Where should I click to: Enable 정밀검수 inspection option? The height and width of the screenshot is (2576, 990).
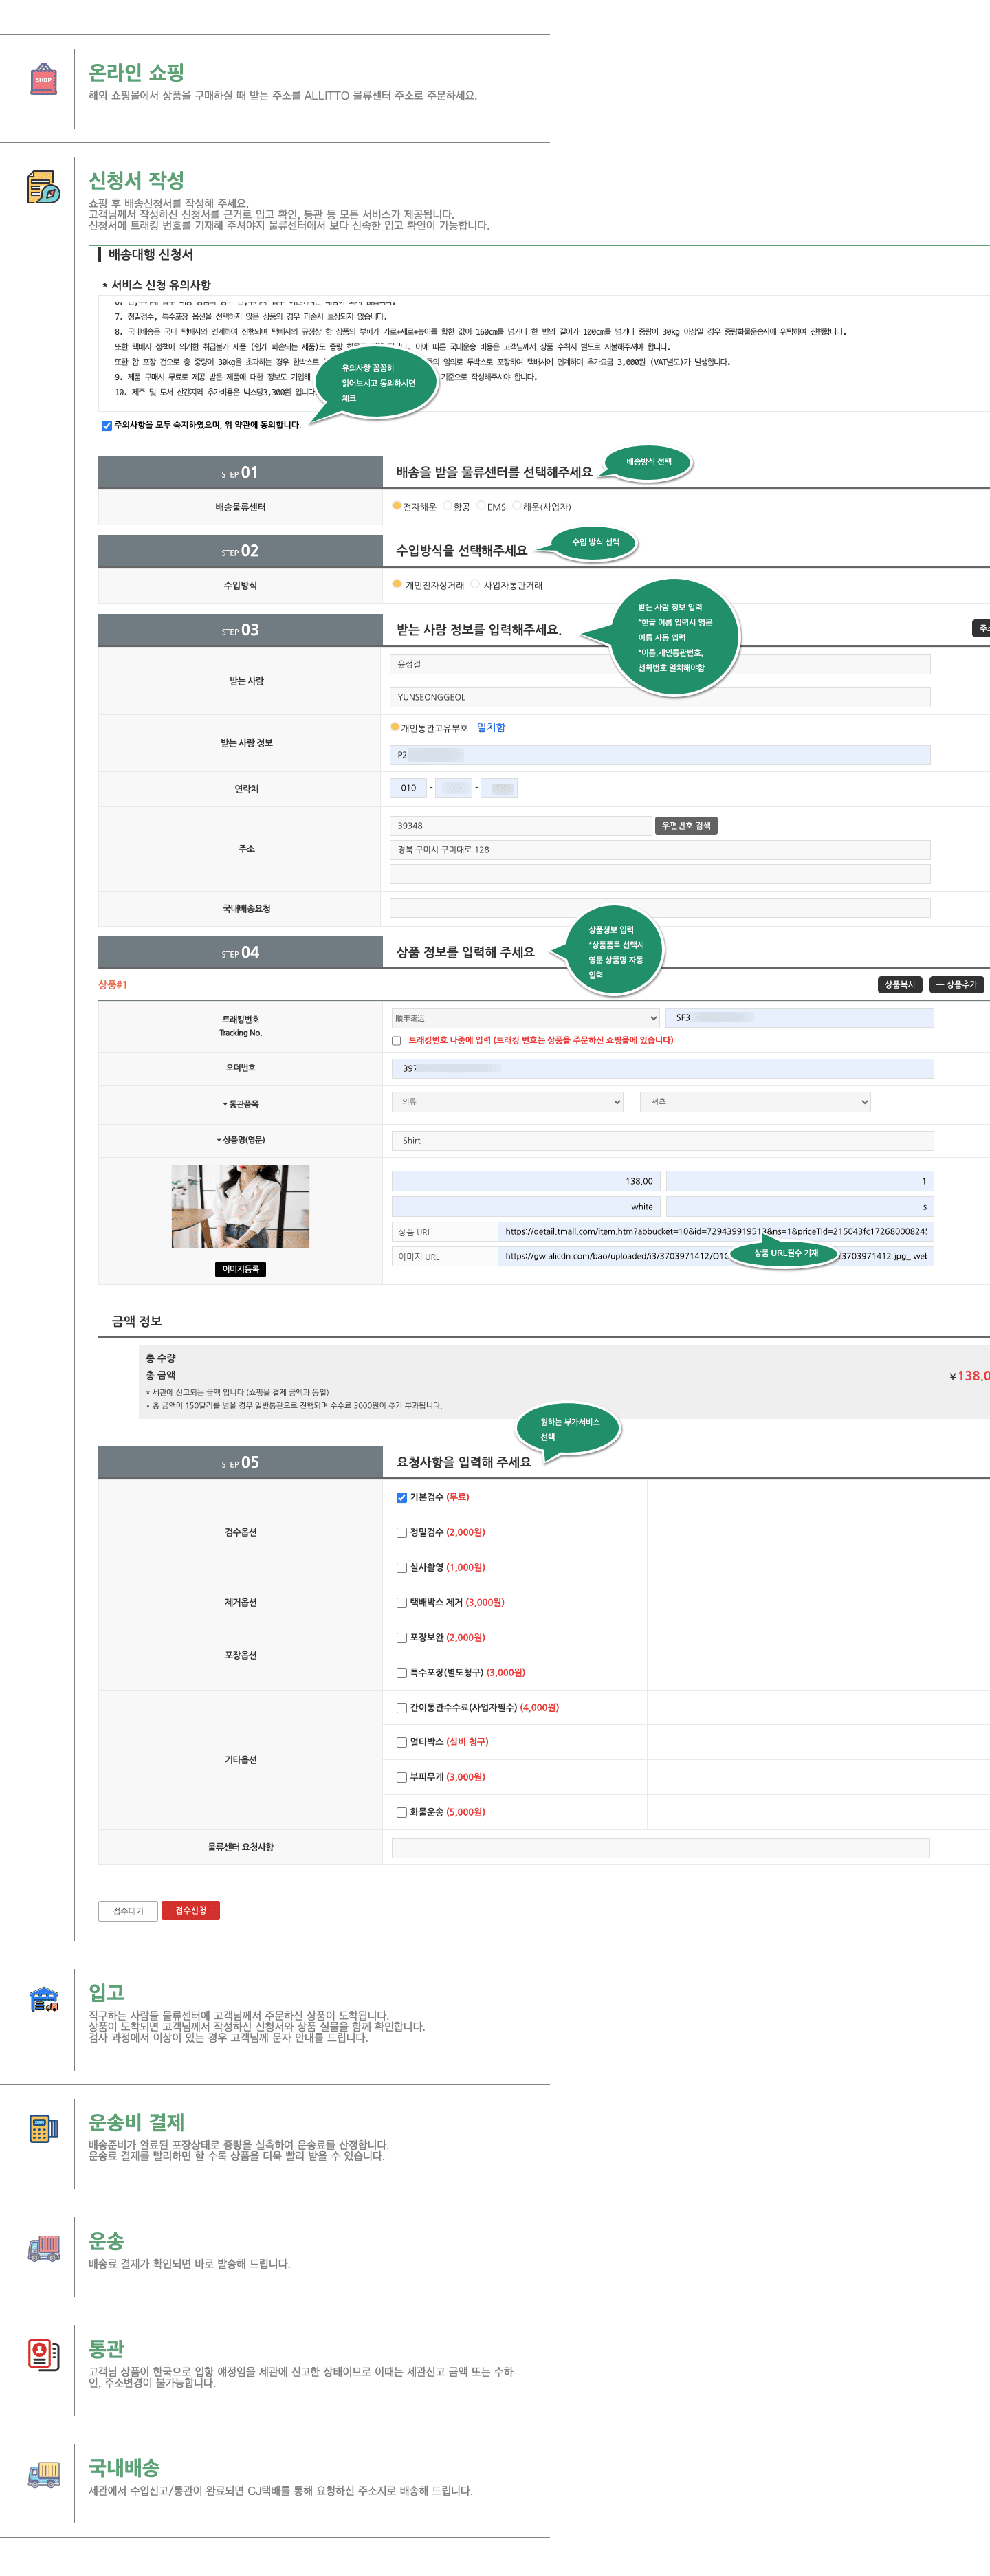point(402,1532)
